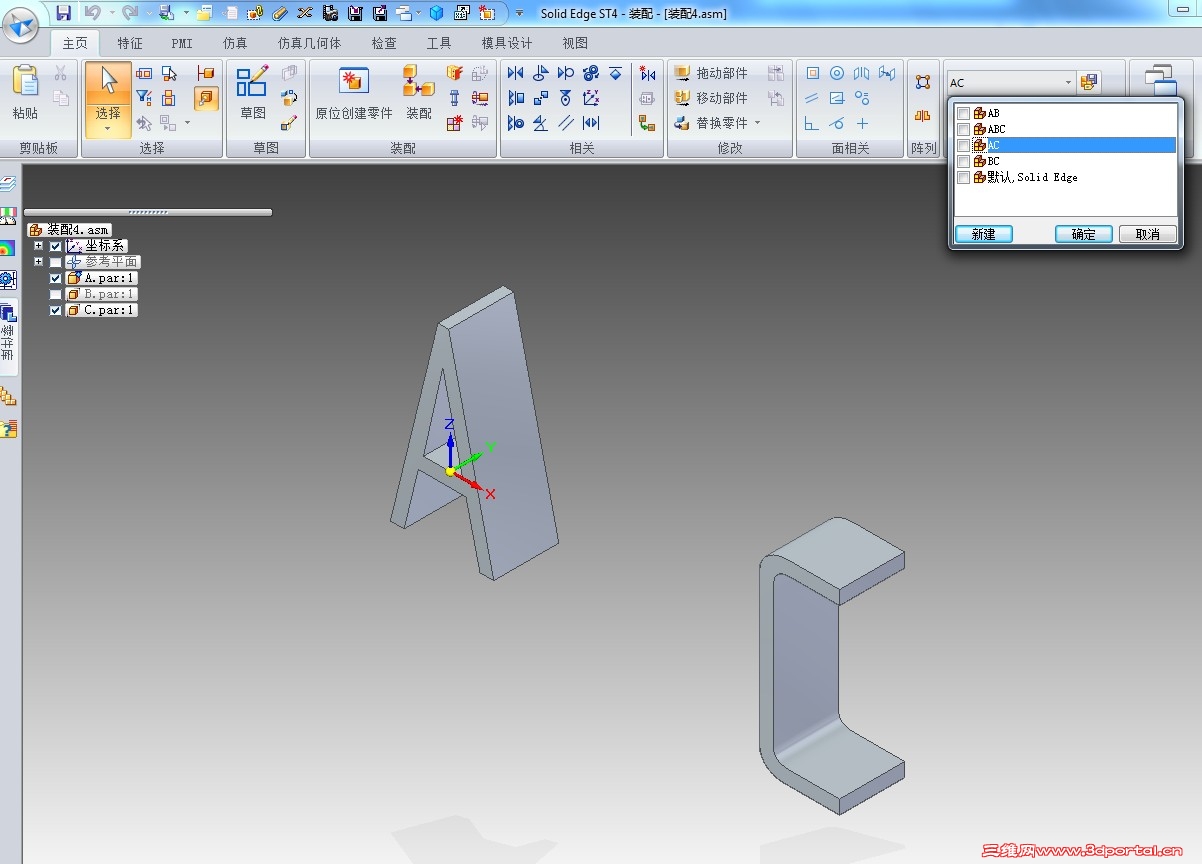Image resolution: width=1202 pixels, height=864 pixels.
Task: Click the 新建 button
Action: [x=984, y=234]
